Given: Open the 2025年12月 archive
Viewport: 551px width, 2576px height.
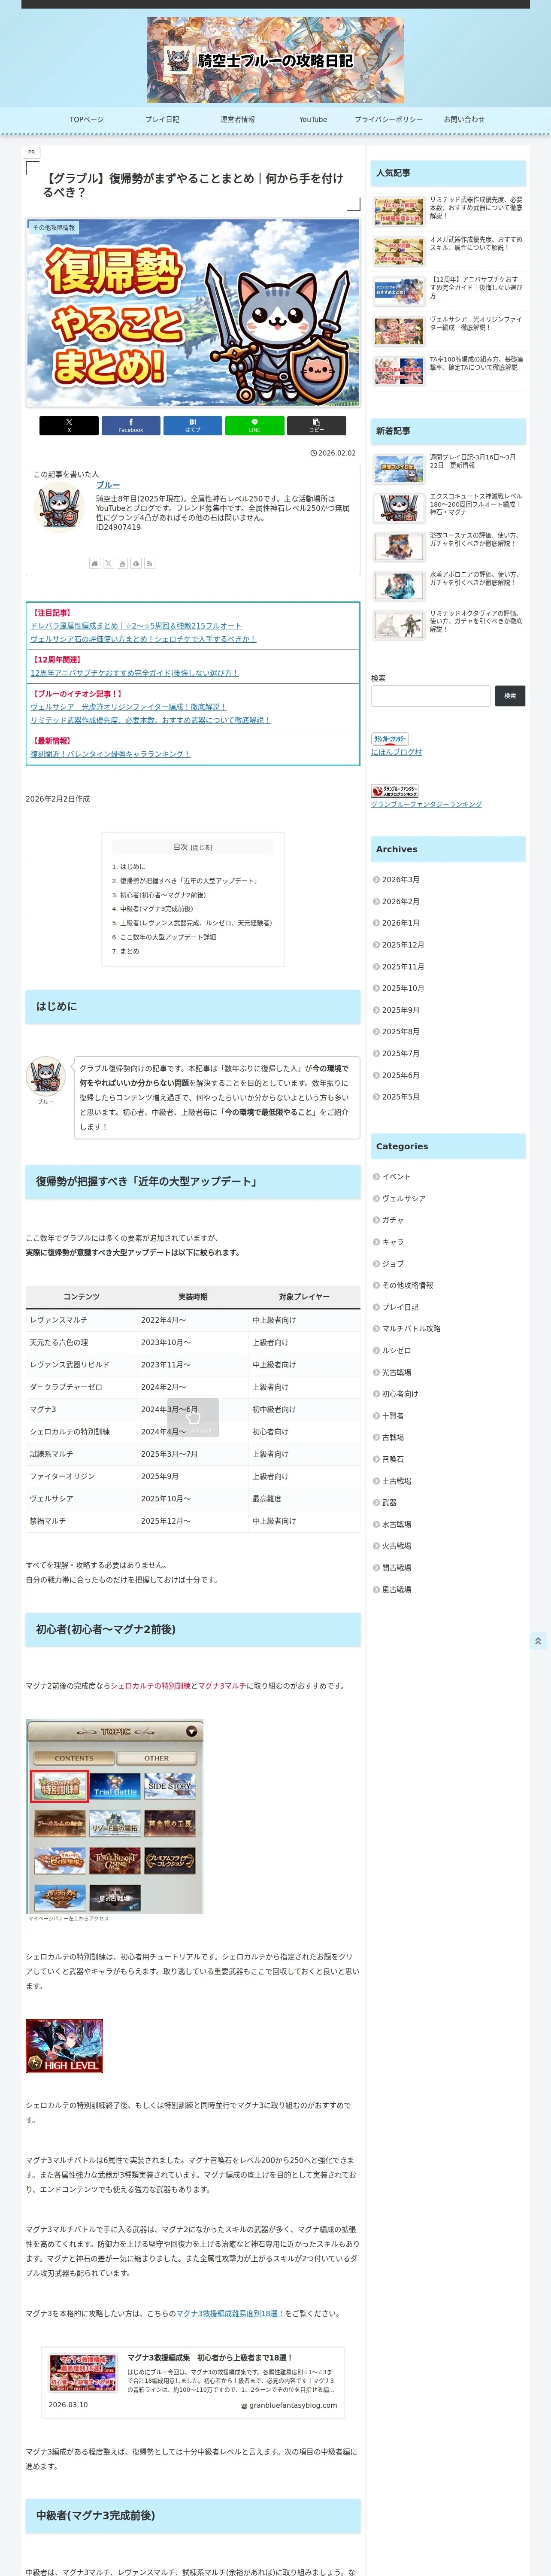Looking at the screenshot, I should point(402,945).
